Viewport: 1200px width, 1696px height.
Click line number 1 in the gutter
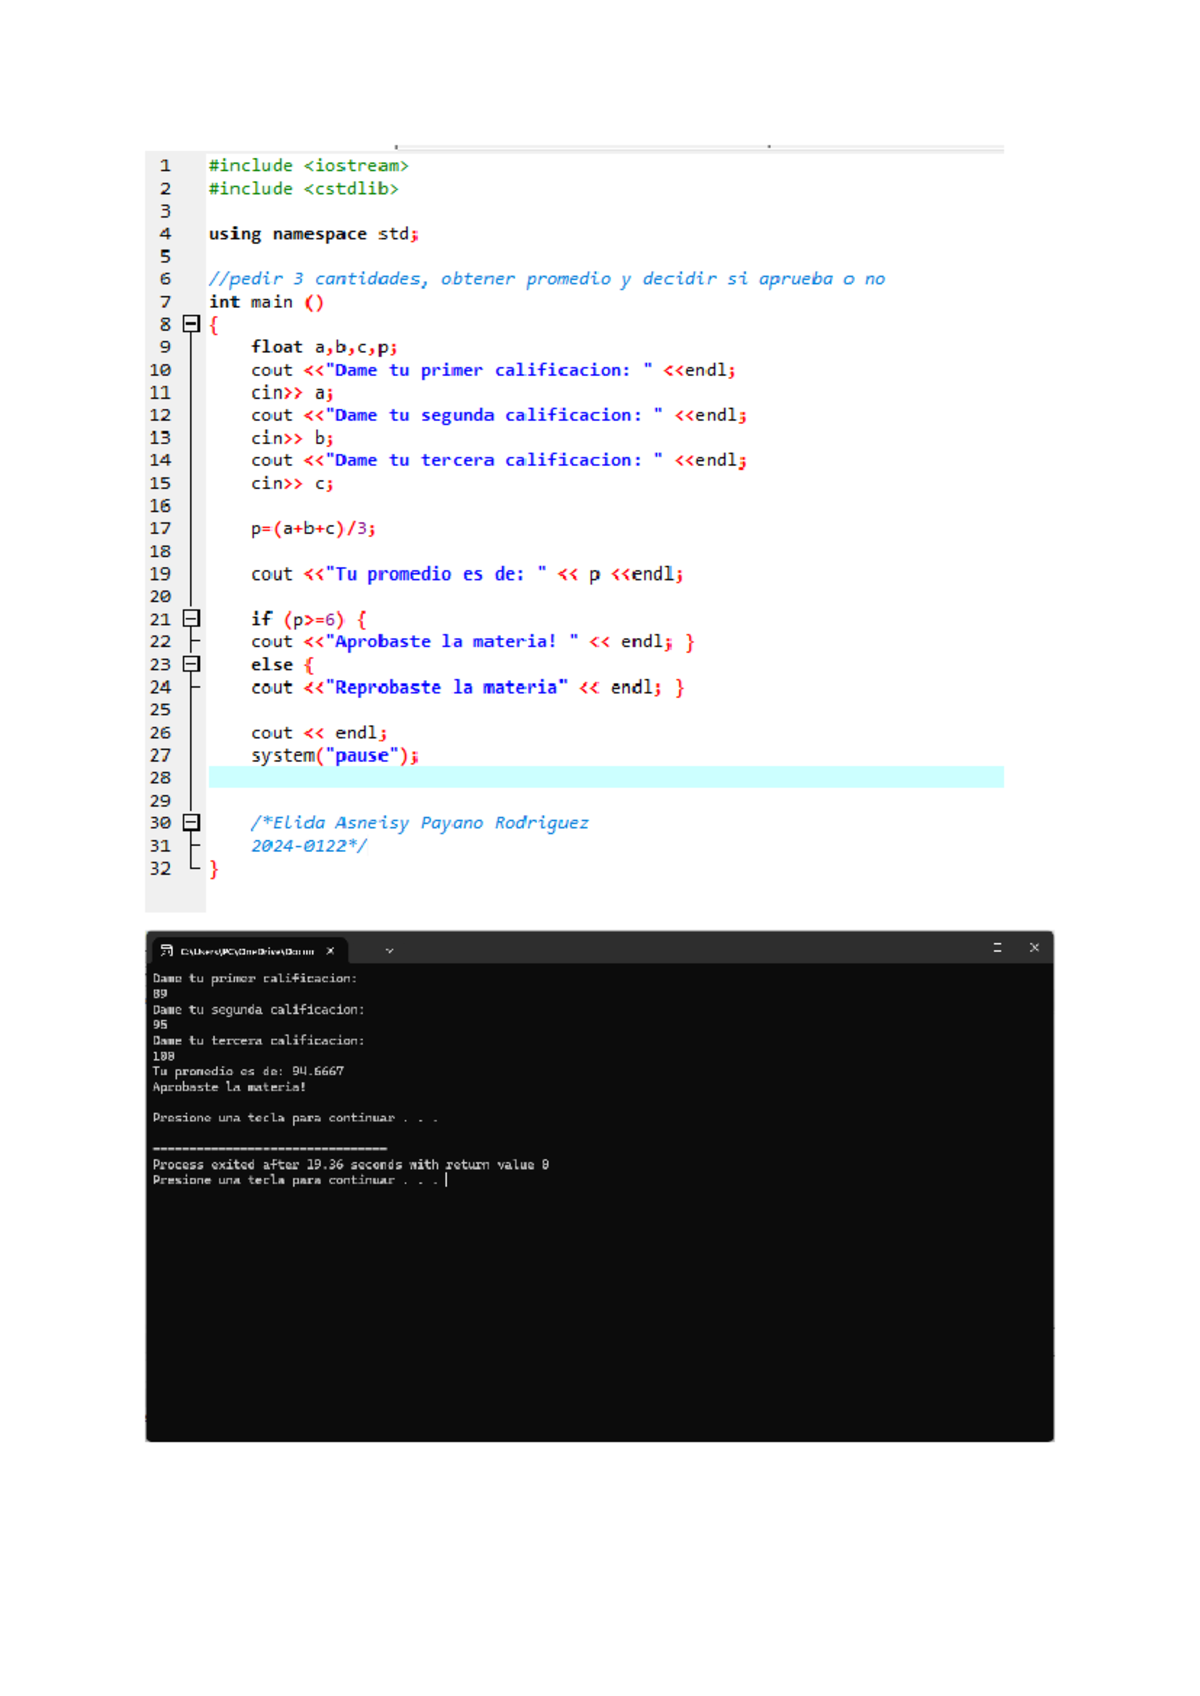165,166
